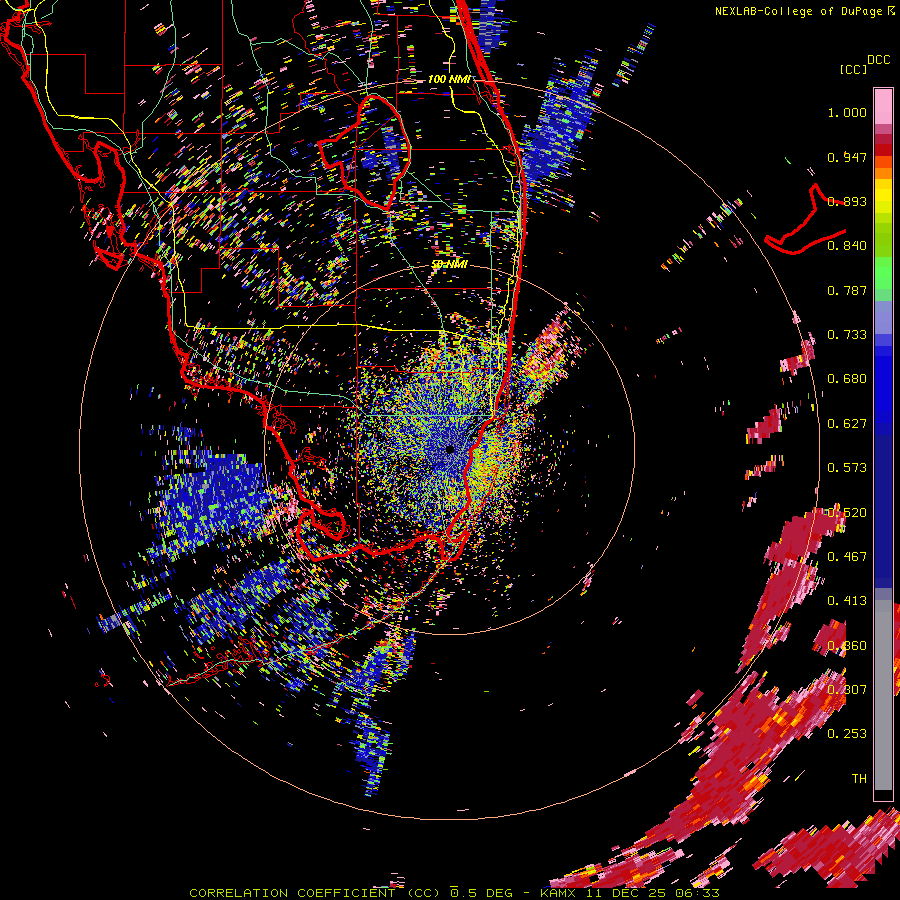The width and height of the screenshot is (900, 900).
Task: Click the 0.360 scale value
Action: tap(847, 646)
